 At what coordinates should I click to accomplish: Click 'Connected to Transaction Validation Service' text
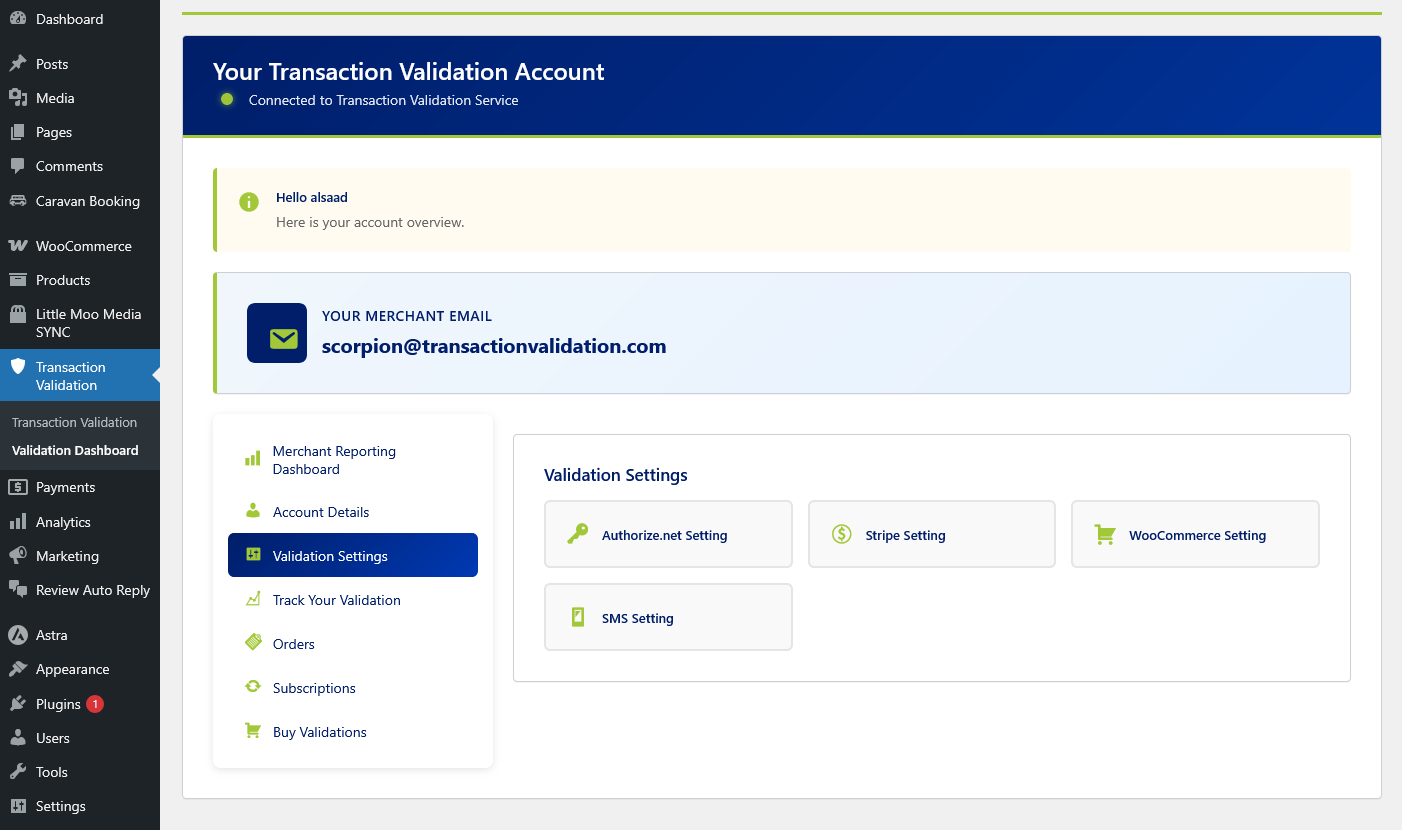pyautogui.click(x=384, y=100)
